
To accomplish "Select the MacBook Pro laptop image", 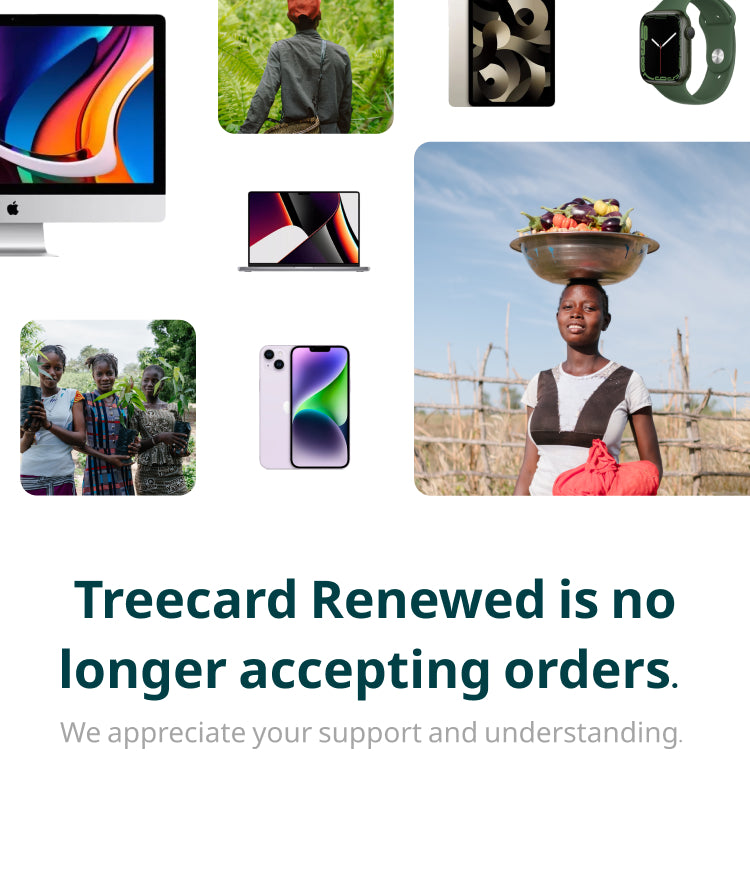I will coord(303,231).
